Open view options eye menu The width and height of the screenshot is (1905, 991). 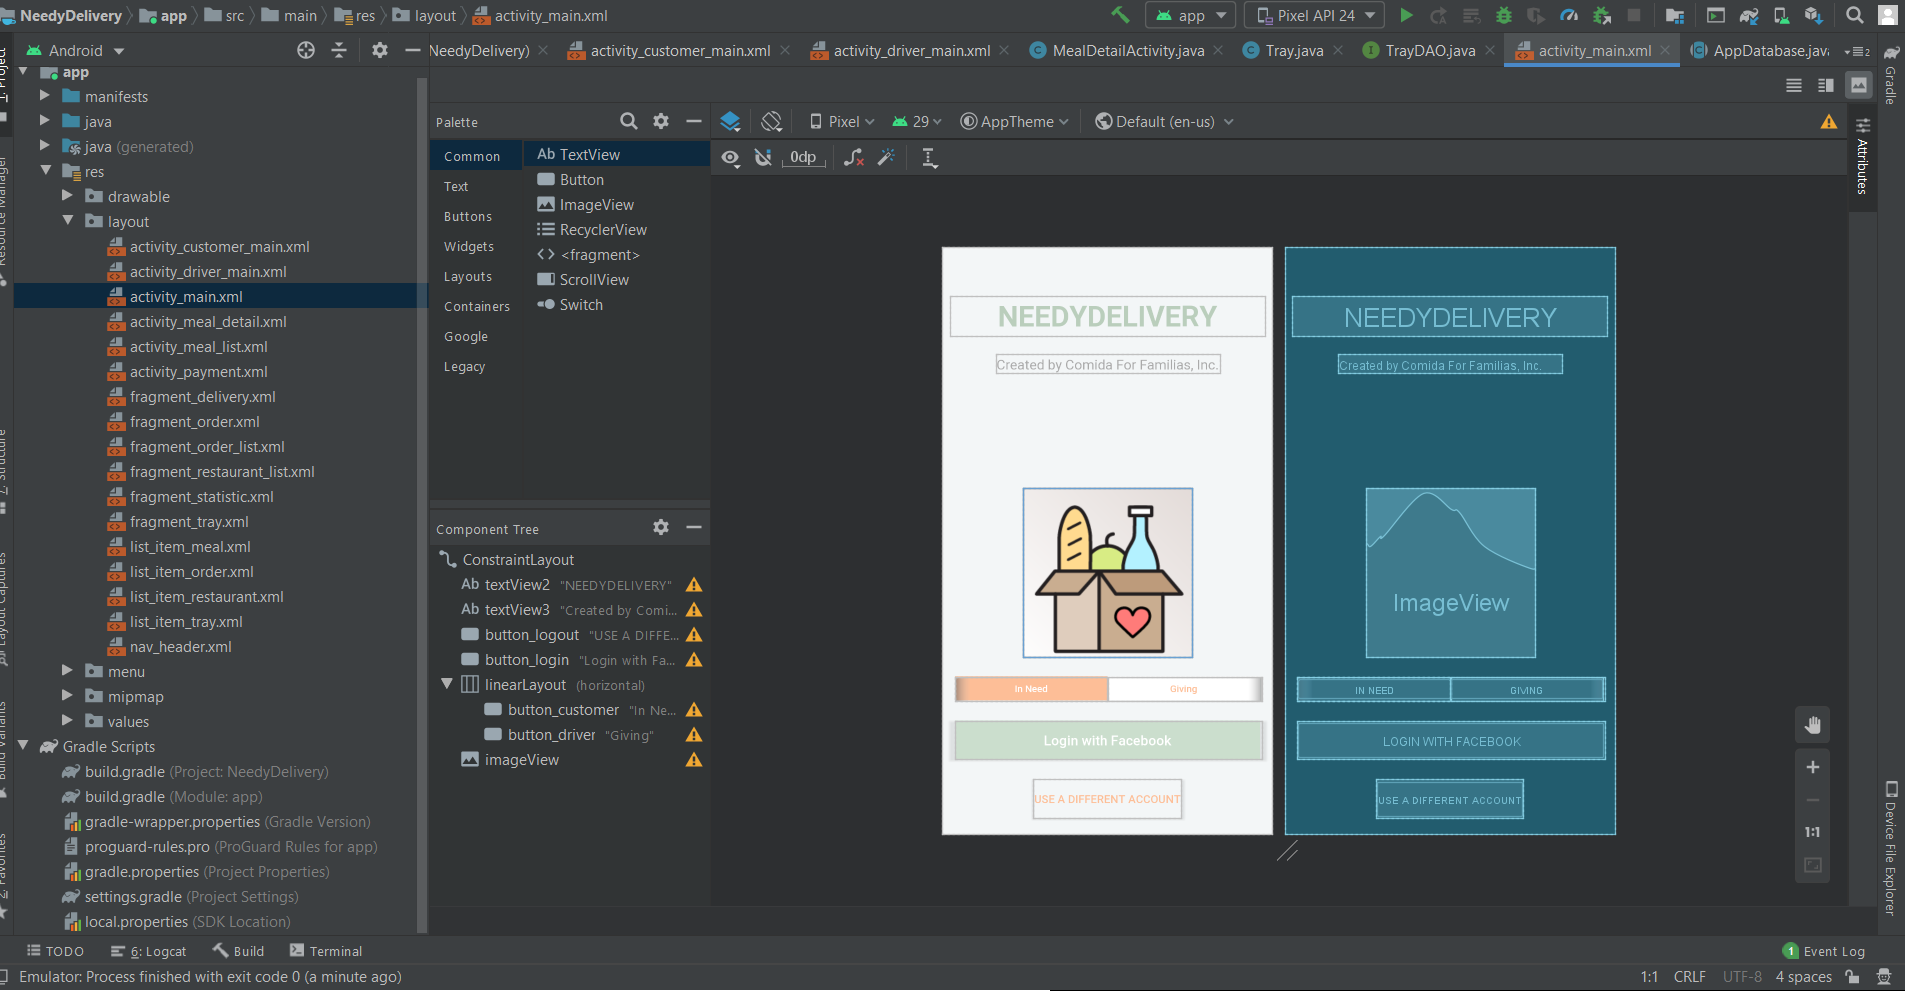point(731,157)
